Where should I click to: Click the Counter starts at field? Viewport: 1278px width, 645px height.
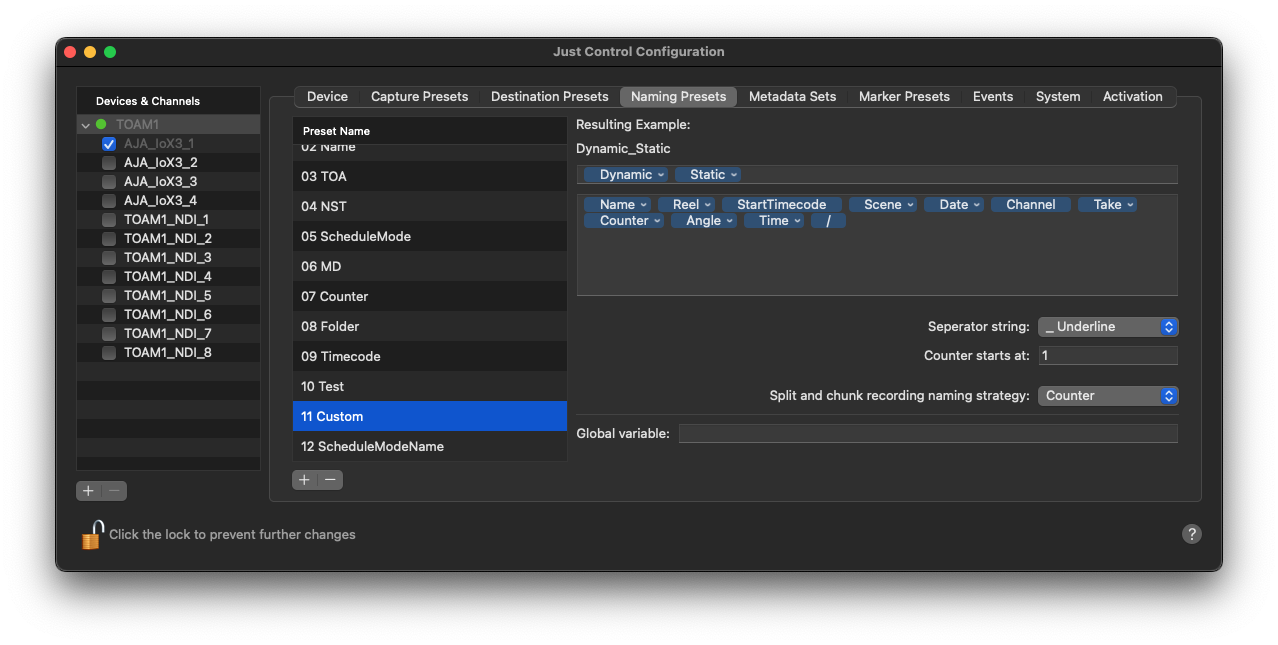1108,356
